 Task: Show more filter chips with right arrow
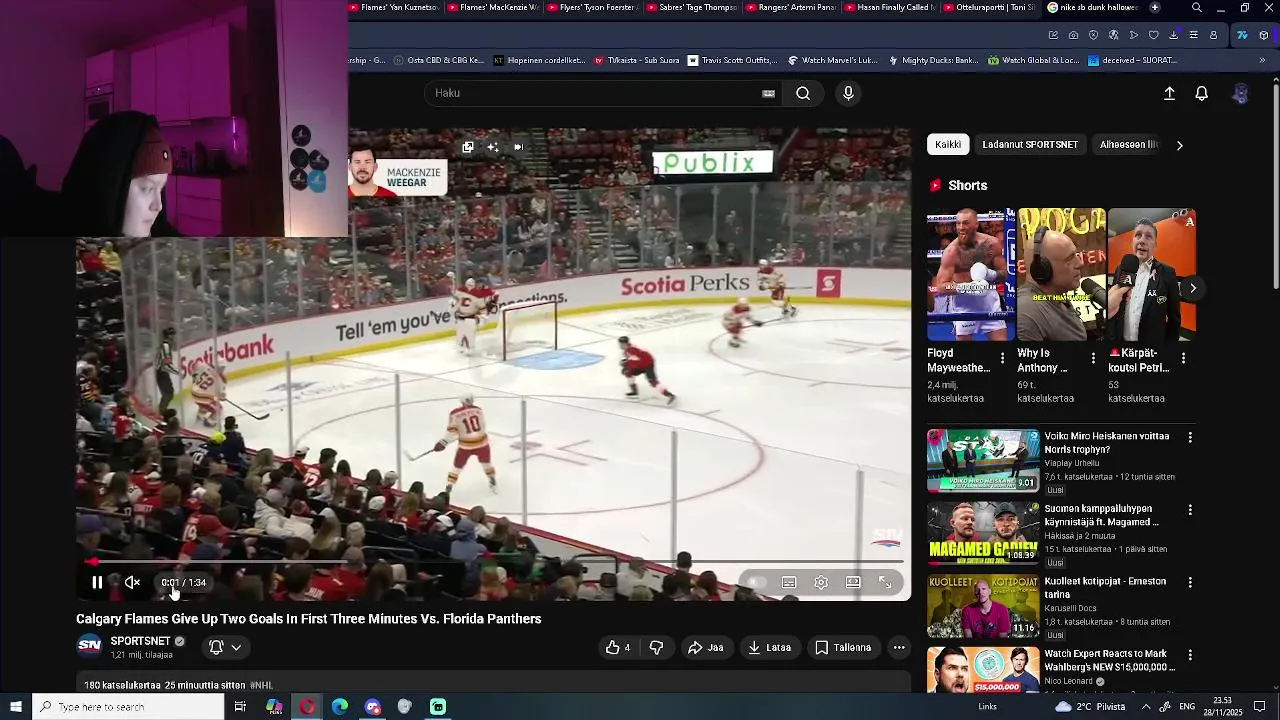click(x=1179, y=145)
